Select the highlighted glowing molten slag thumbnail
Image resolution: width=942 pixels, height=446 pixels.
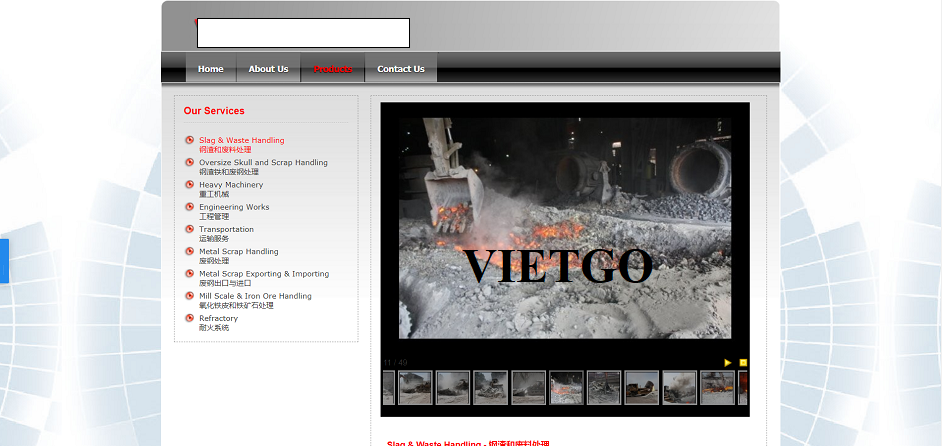click(x=567, y=388)
